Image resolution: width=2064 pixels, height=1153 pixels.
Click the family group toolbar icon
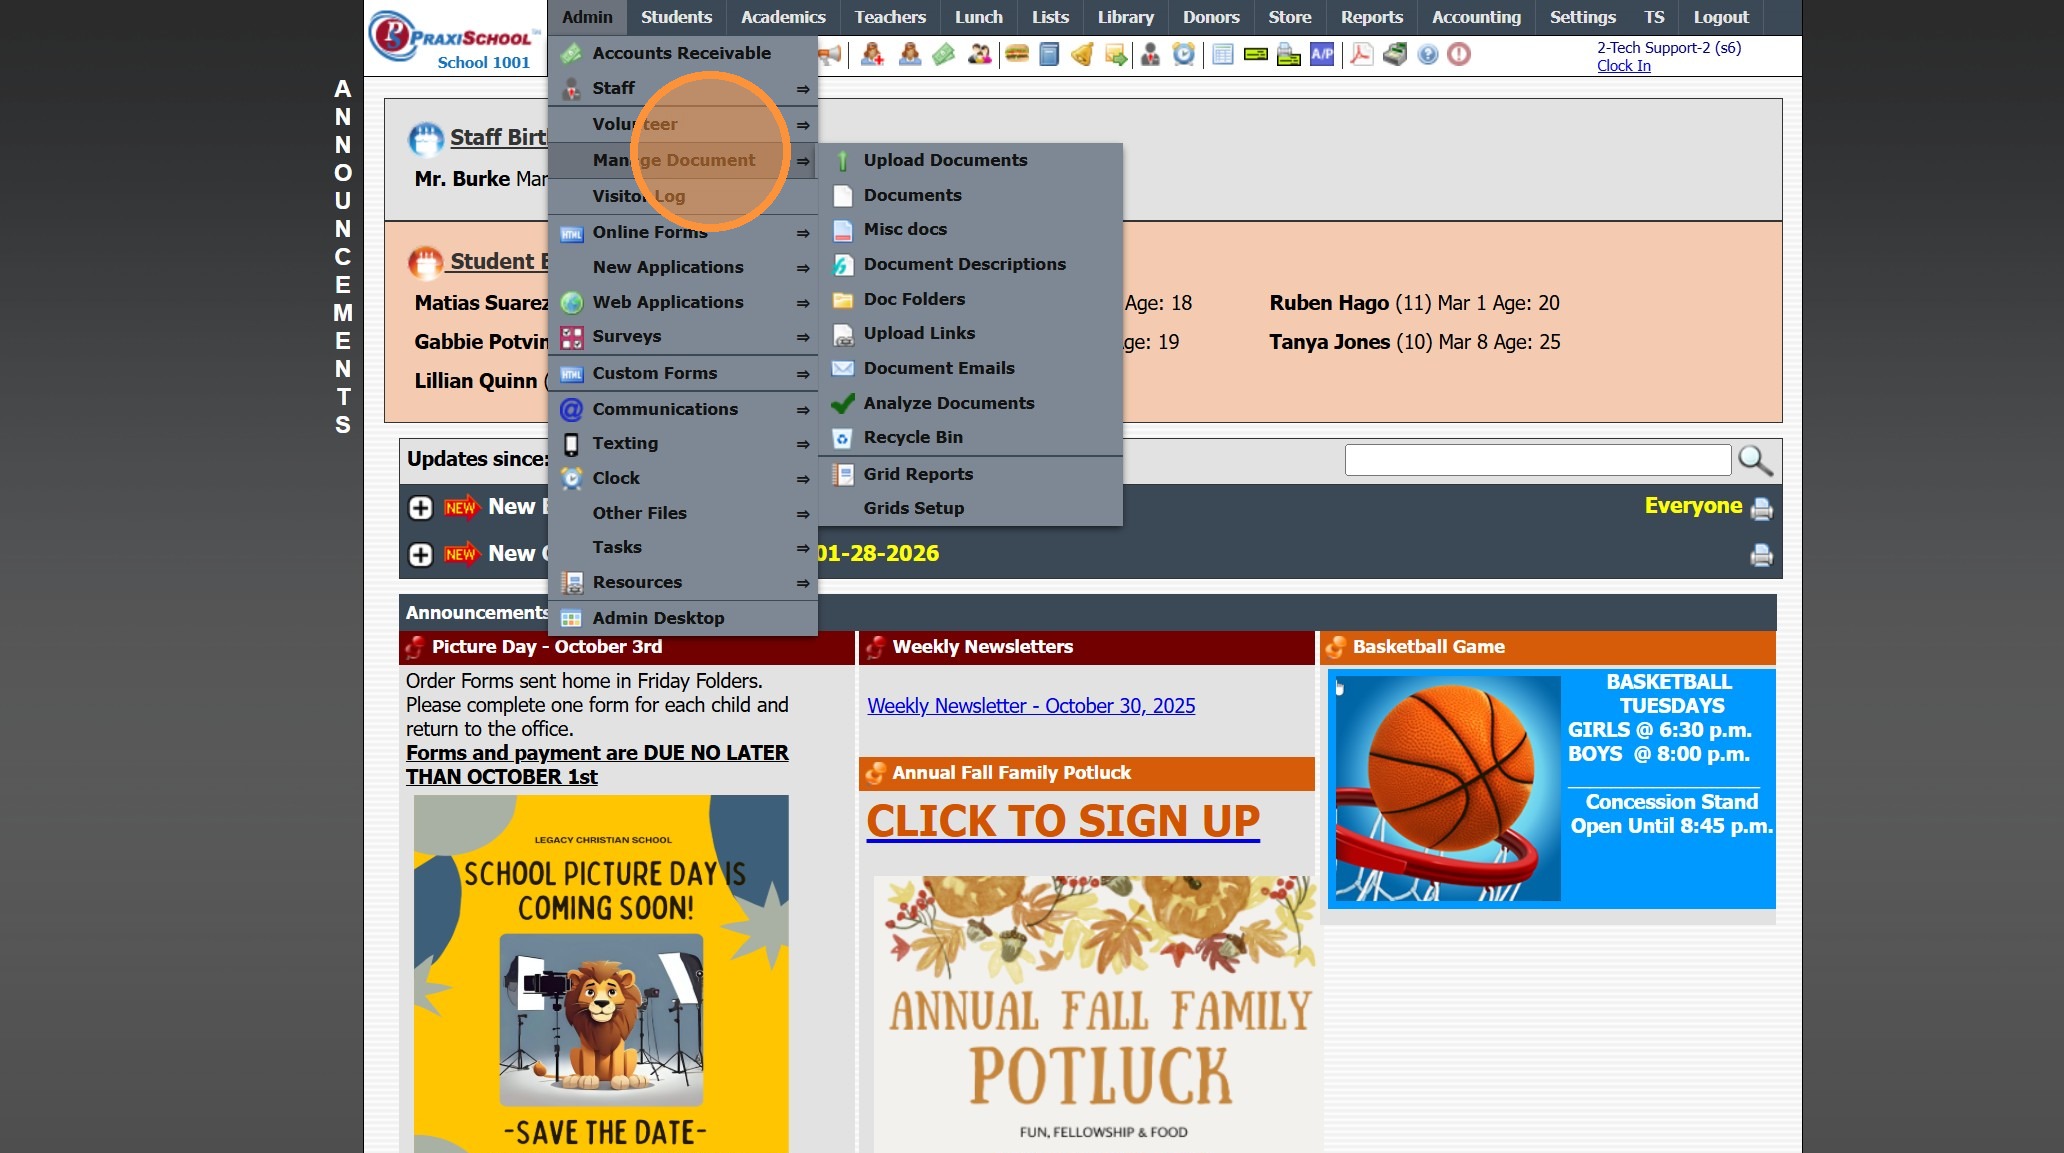979,54
